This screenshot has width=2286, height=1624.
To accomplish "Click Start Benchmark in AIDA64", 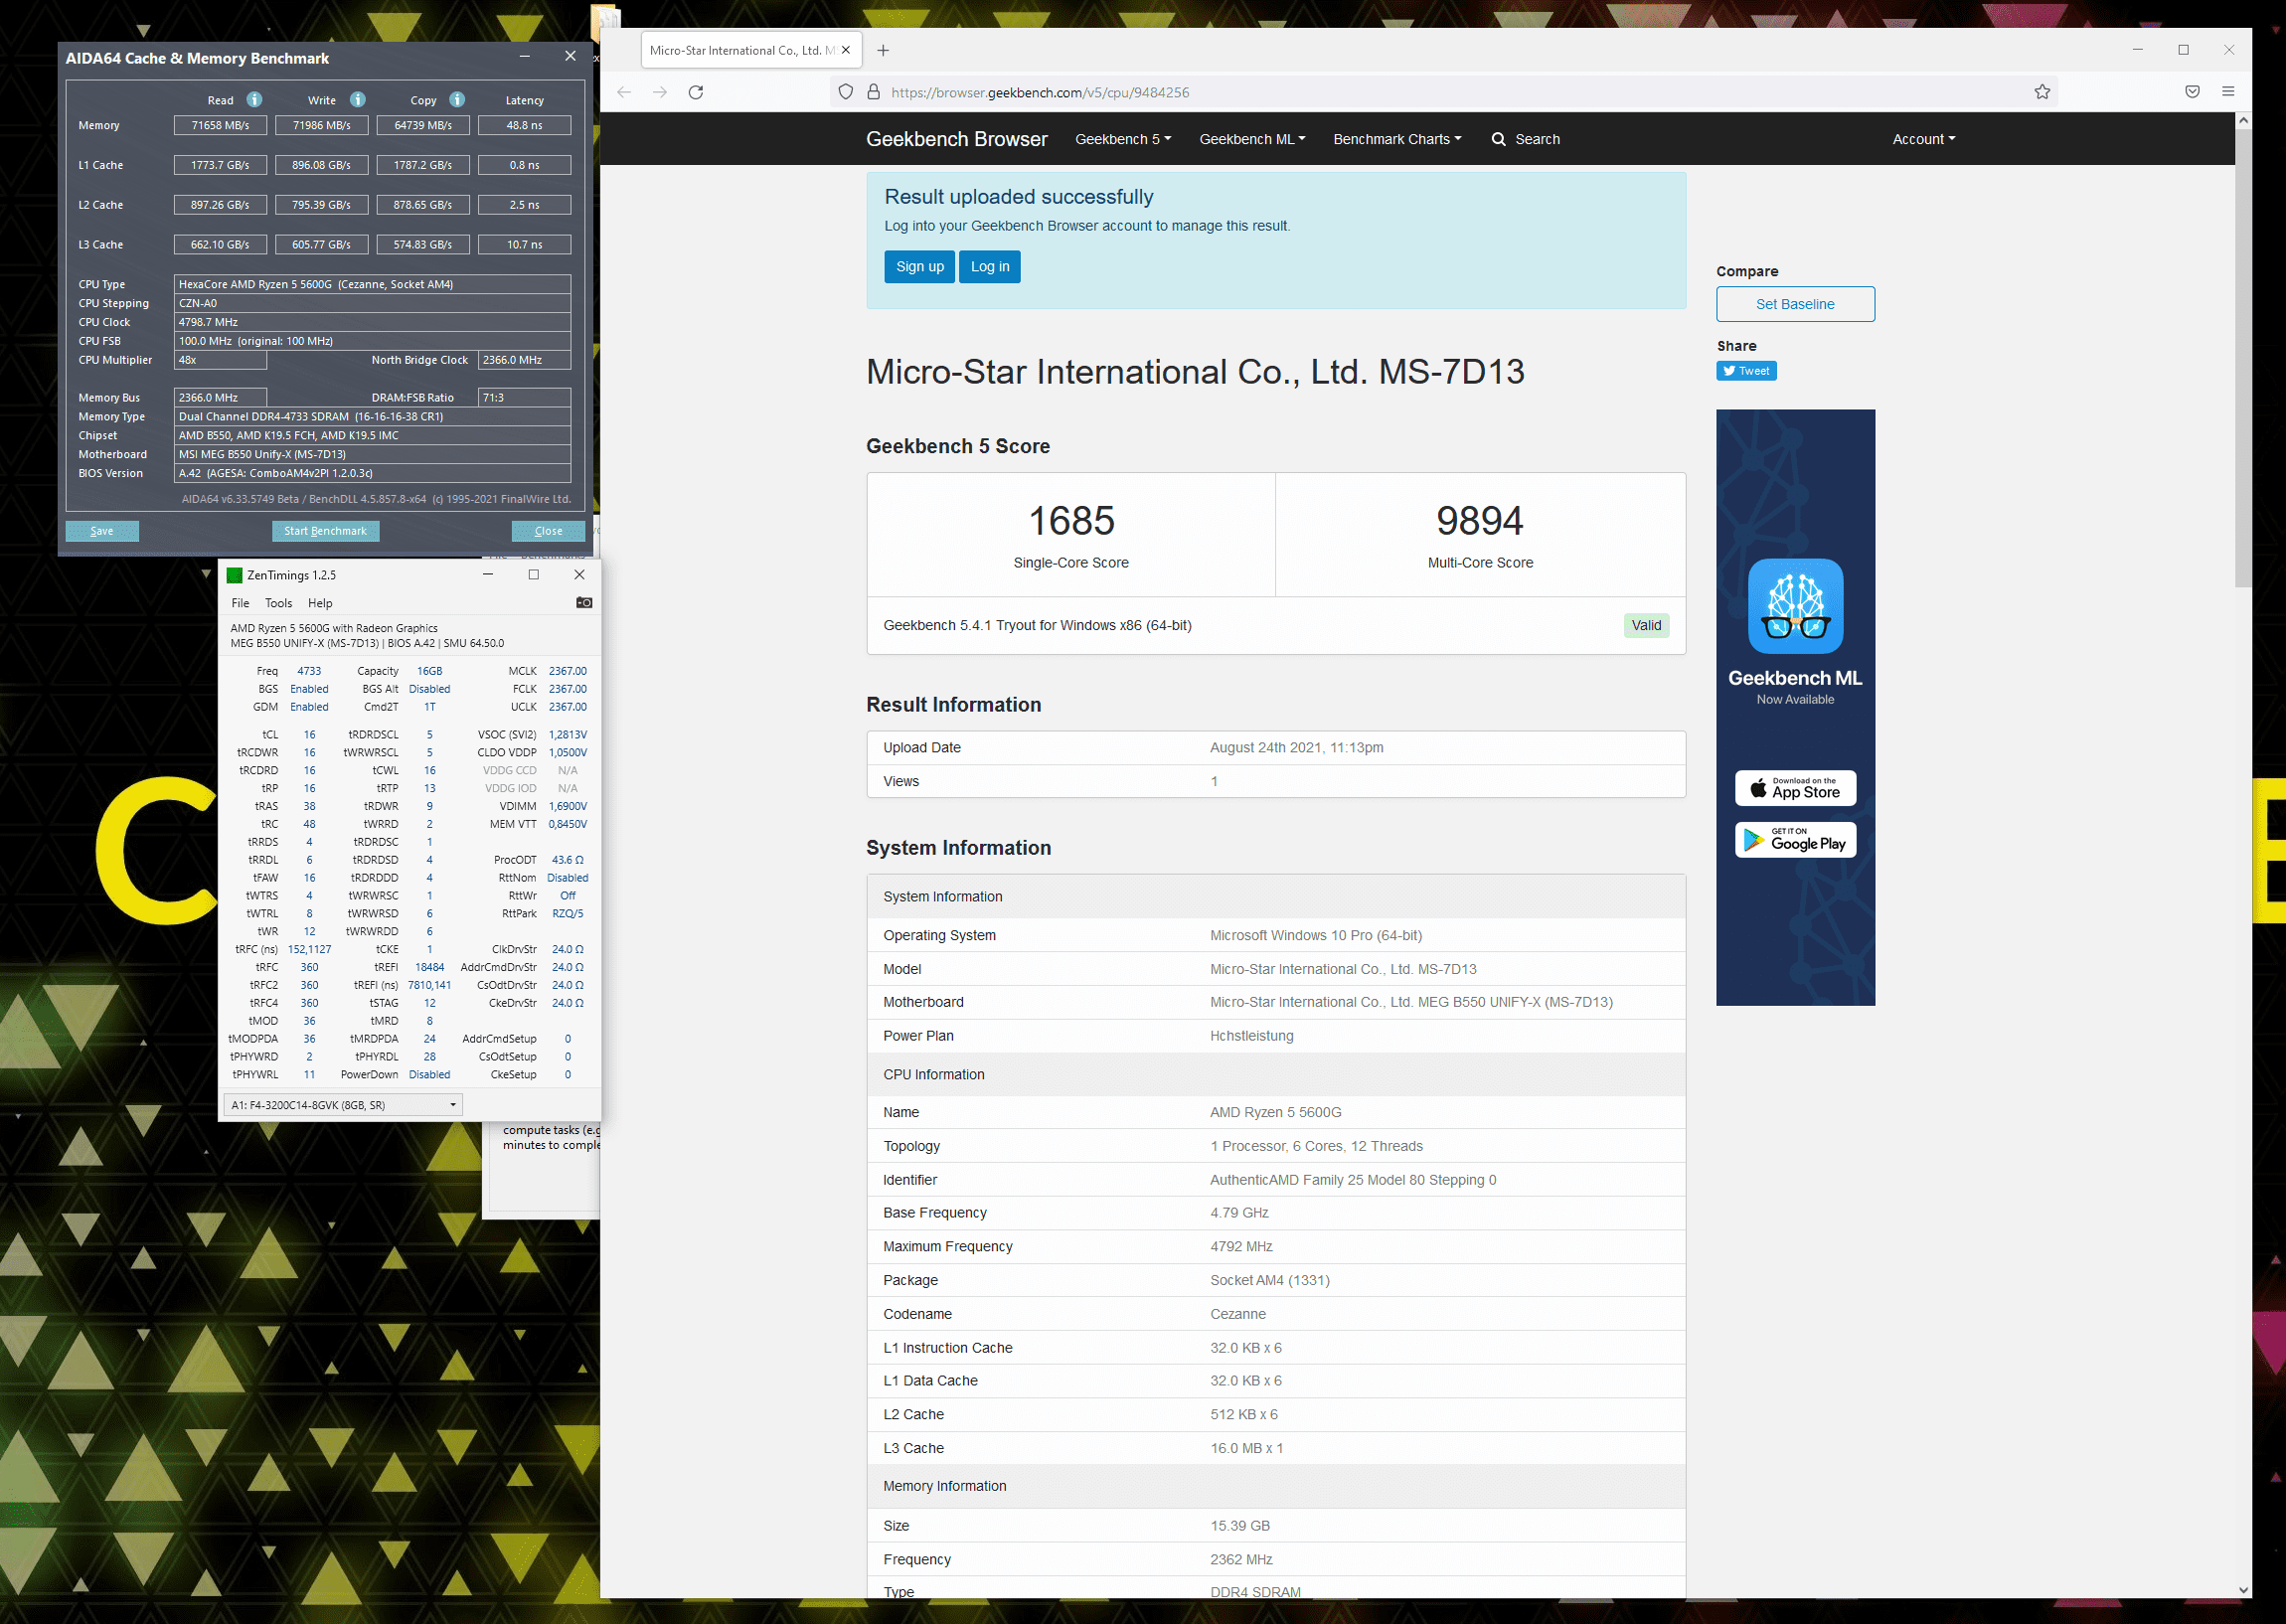I will point(325,531).
